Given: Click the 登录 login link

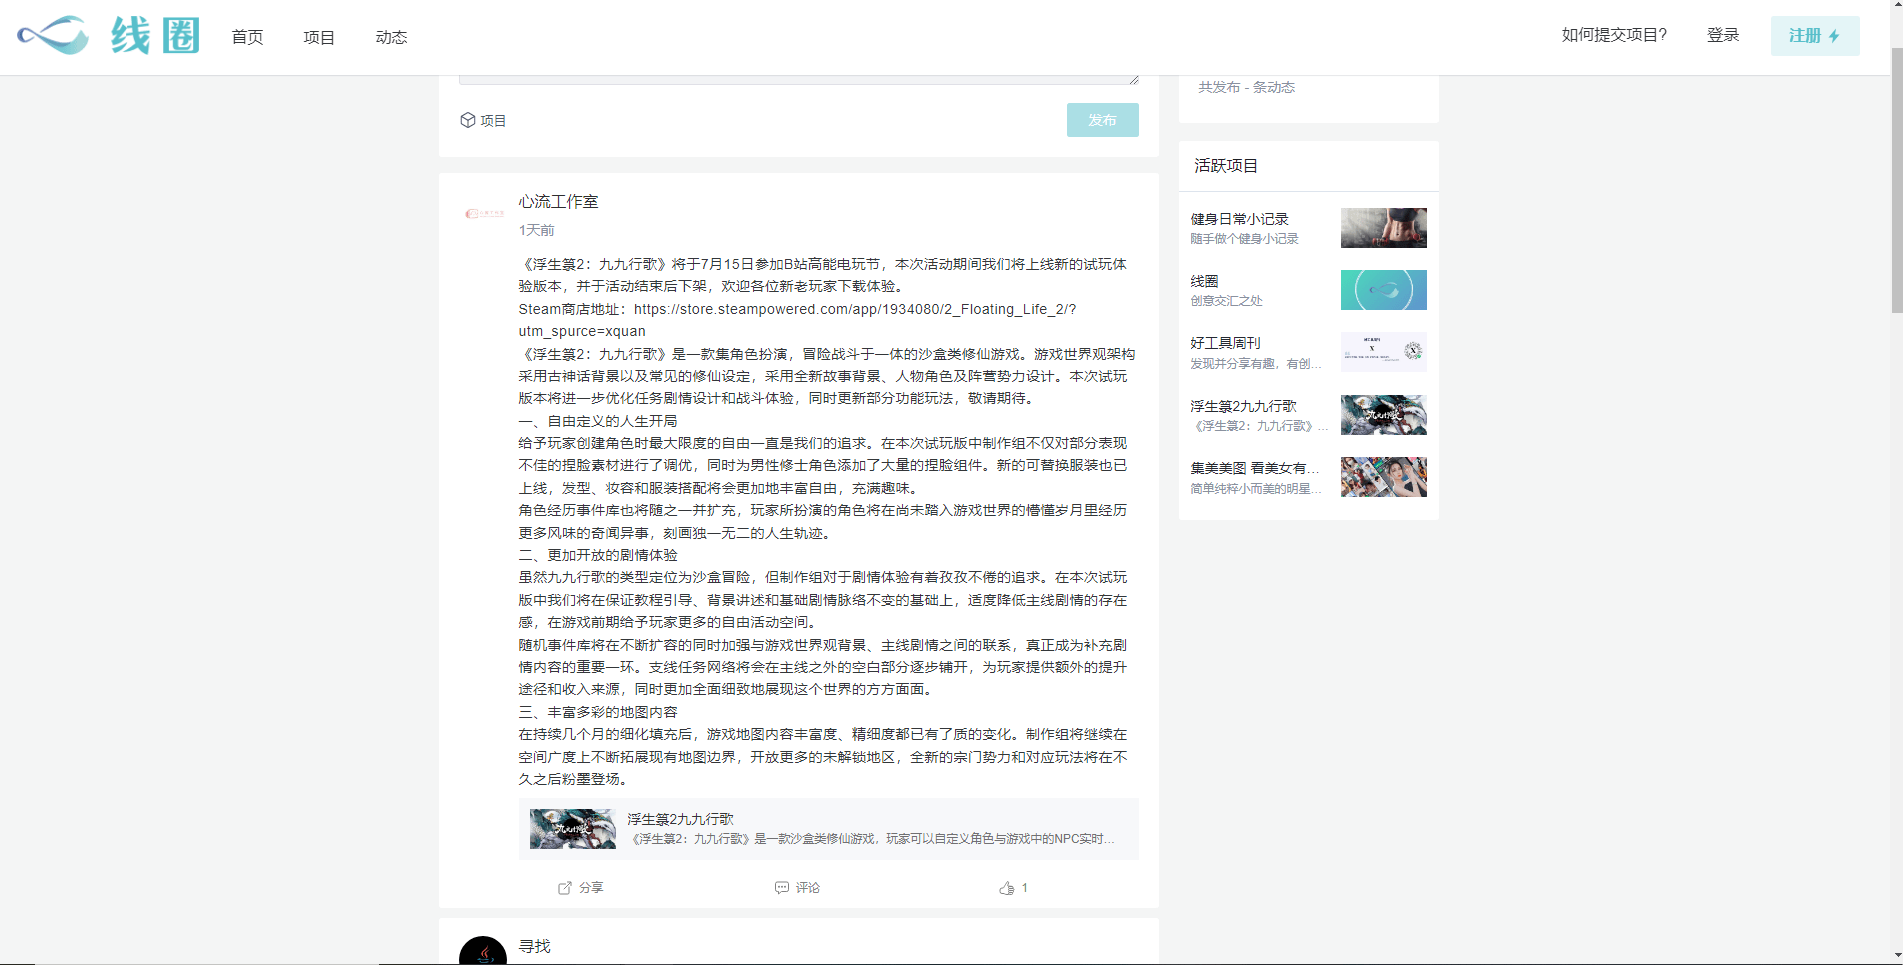Looking at the screenshot, I should tap(1722, 35).
